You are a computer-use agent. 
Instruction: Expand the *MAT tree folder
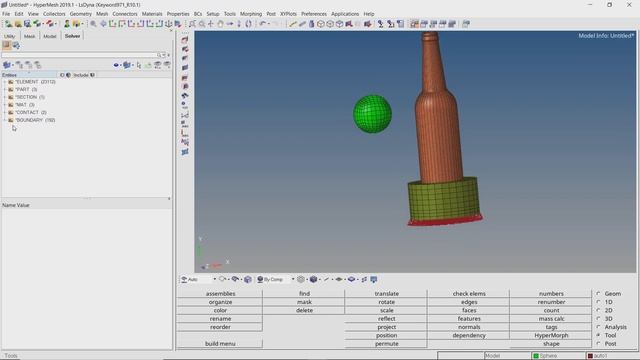(x=4, y=105)
